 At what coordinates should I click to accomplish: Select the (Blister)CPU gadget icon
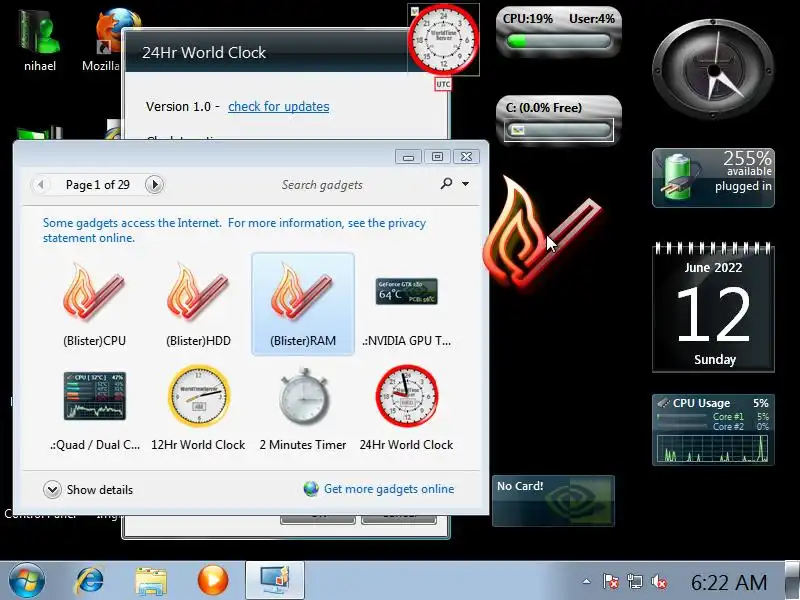pyautogui.click(x=94, y=292)
